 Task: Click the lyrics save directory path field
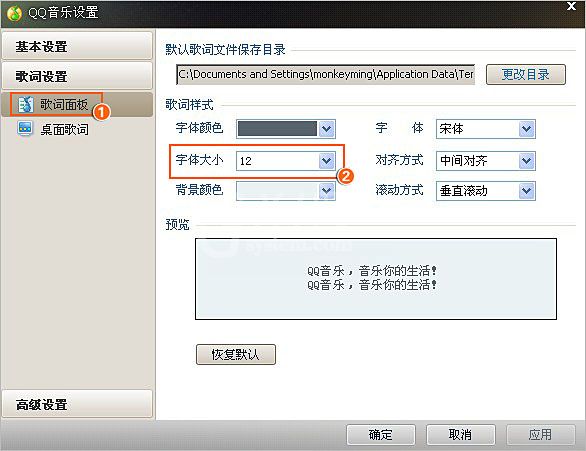(326, 74)
